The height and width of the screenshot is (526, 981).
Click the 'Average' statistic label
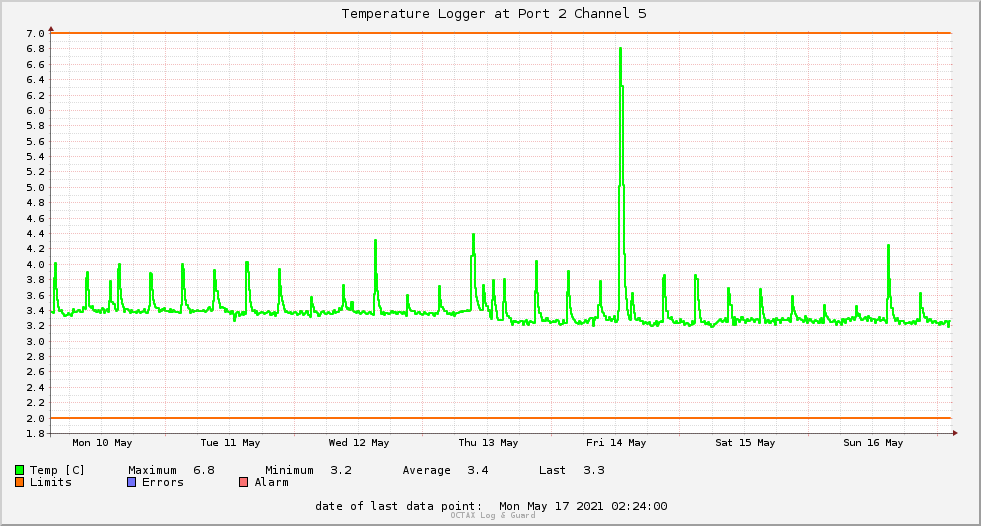[427, 470]
